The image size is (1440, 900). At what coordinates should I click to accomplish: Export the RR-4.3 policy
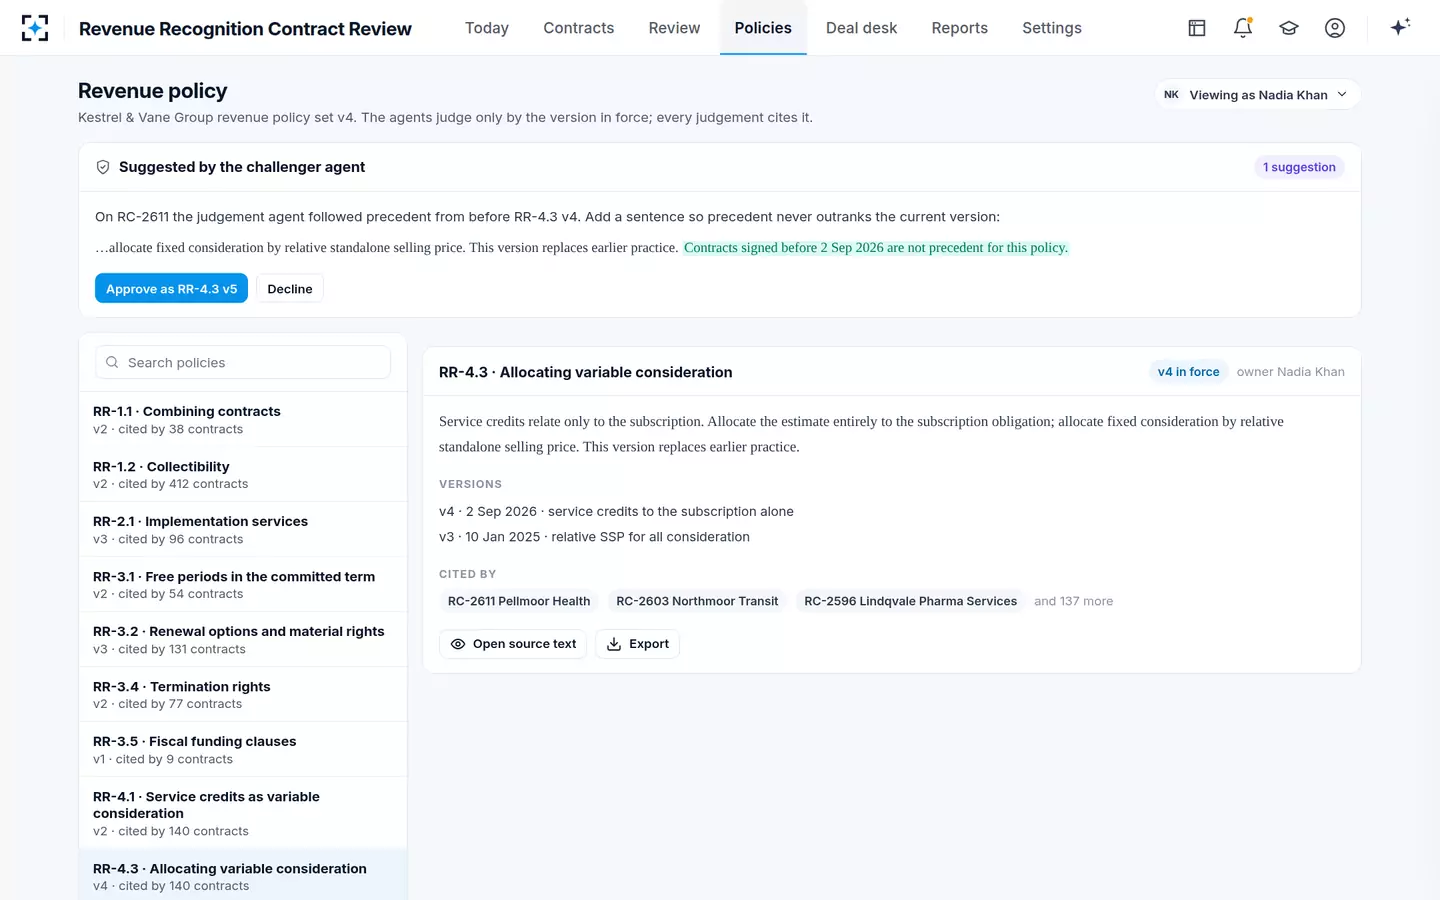point(638,644)
